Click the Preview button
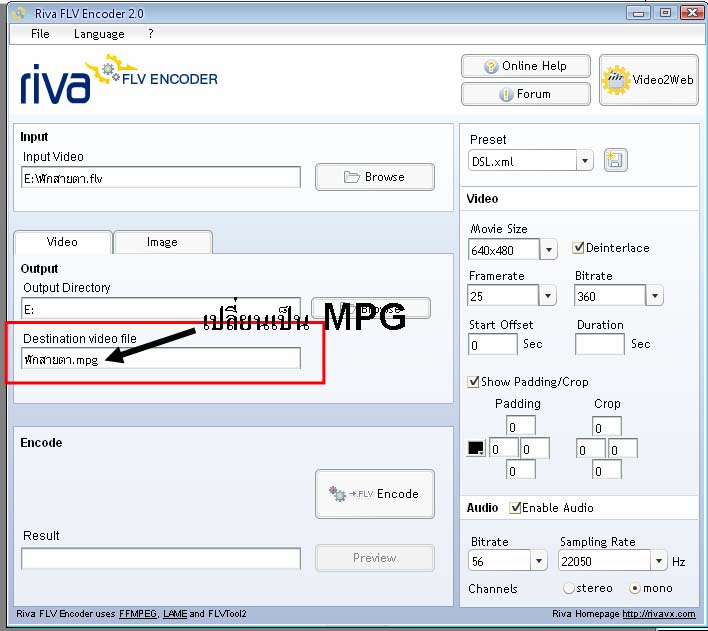Image resolution: width=708 pixels, height=631 pixels. 375,558
